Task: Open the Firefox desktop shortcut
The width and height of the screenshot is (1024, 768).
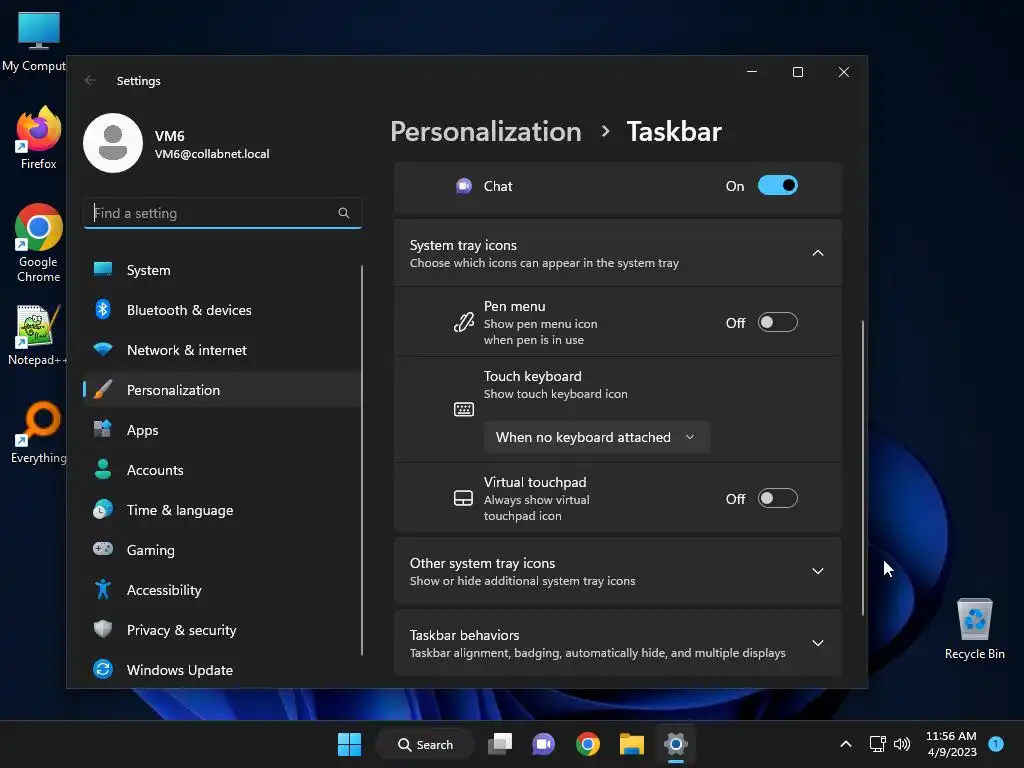Action: [x=39, y=138]
